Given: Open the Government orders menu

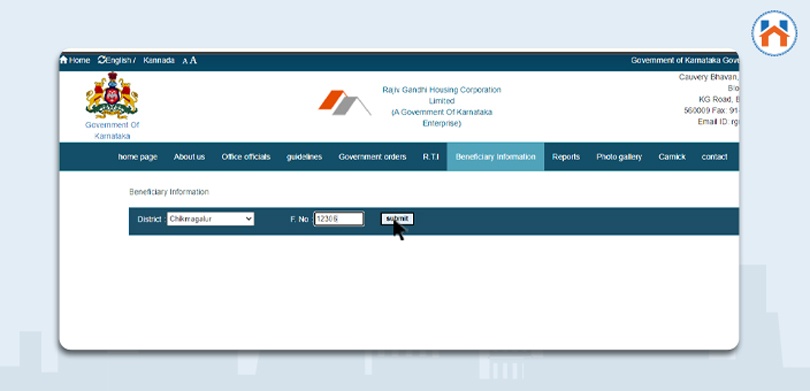Looking at the screenshot, I should (x=372, y=157).
